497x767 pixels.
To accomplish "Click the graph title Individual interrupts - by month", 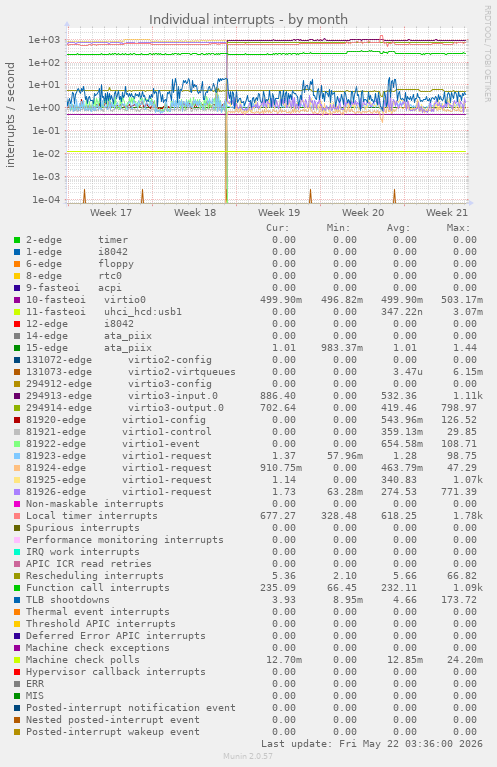I will pyautogui.click(x=248, y=20).
